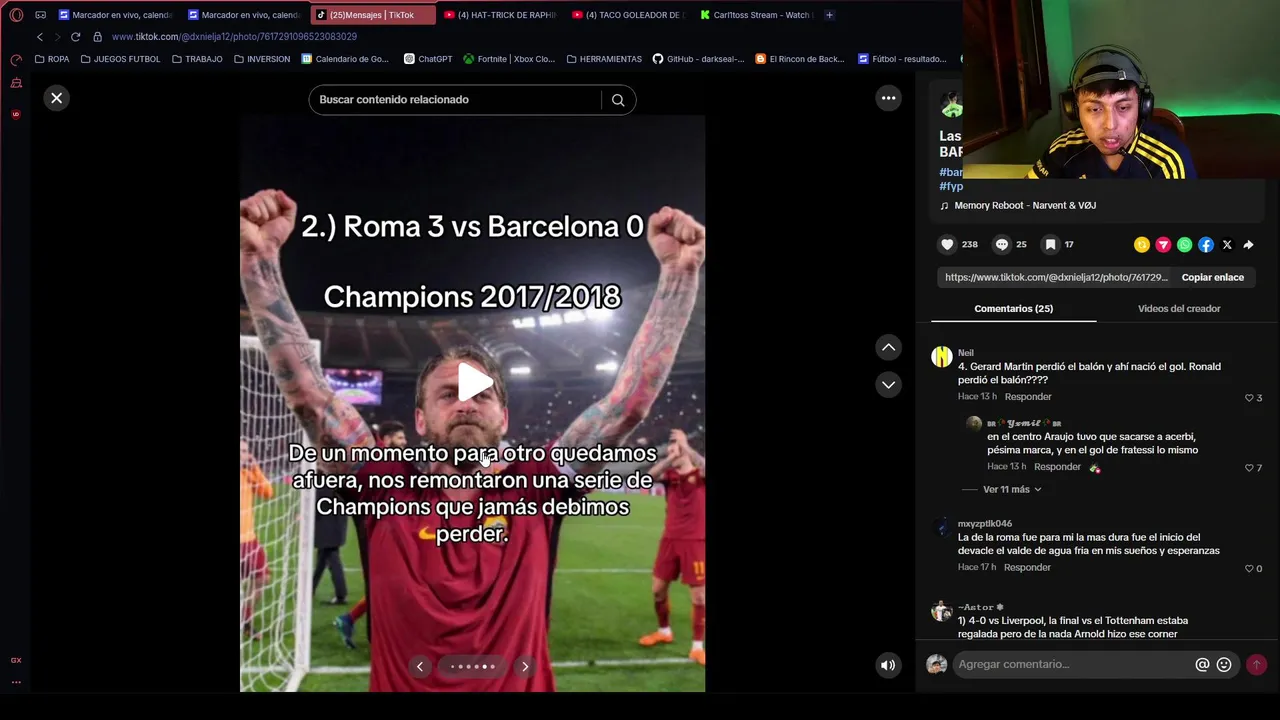The width and height of the screenshot is (1280, 720).
Task: Select the post URL text field
Action: coord(1056,277)
